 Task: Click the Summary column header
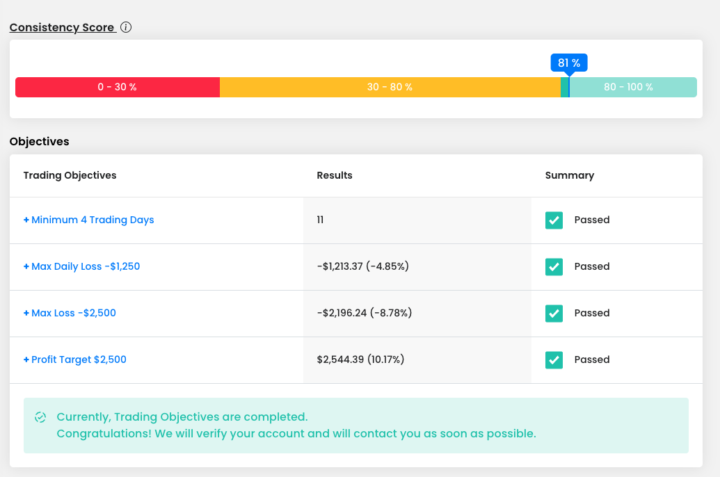[x=569, y=175]
